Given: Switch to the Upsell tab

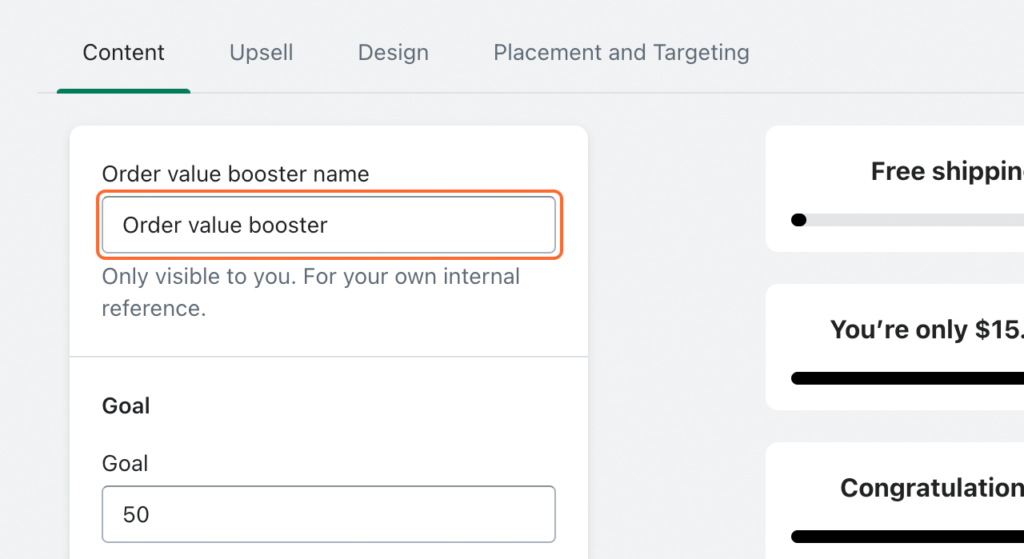Looking at the screenshot, I should pyautogui.click(x=261, y=52).
